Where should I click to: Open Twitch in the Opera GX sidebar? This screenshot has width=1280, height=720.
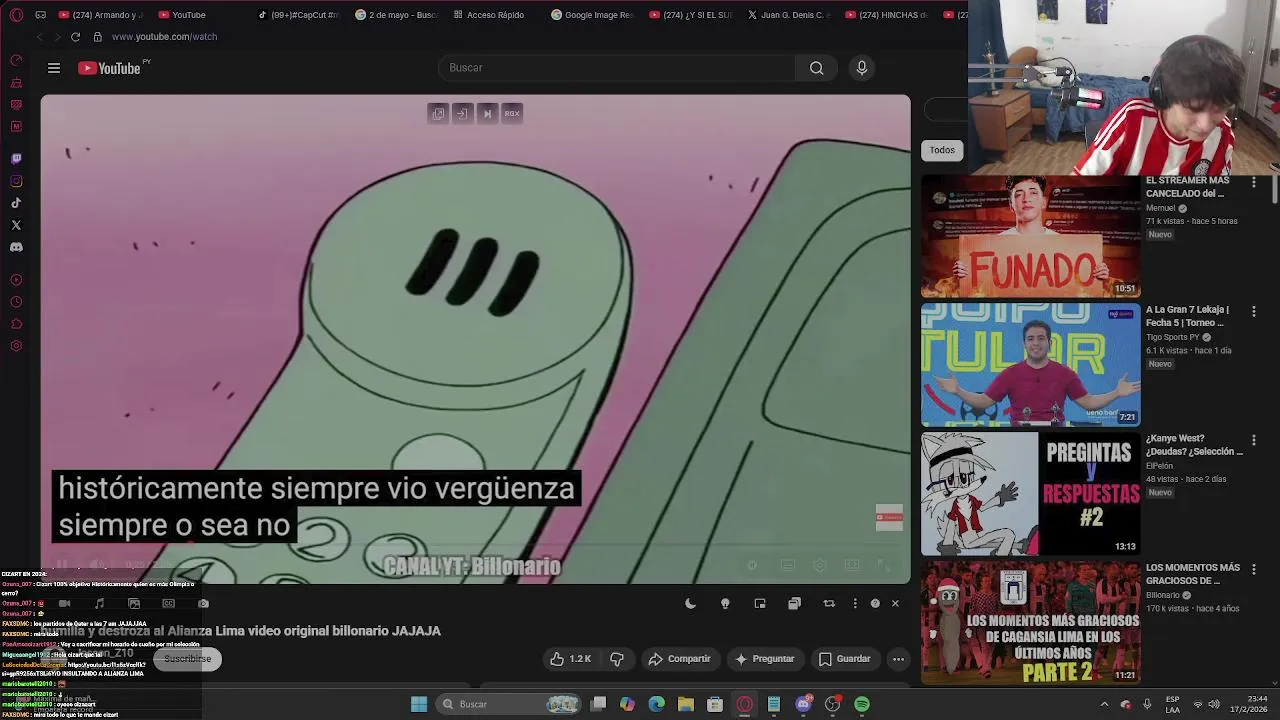coord(16,159)
